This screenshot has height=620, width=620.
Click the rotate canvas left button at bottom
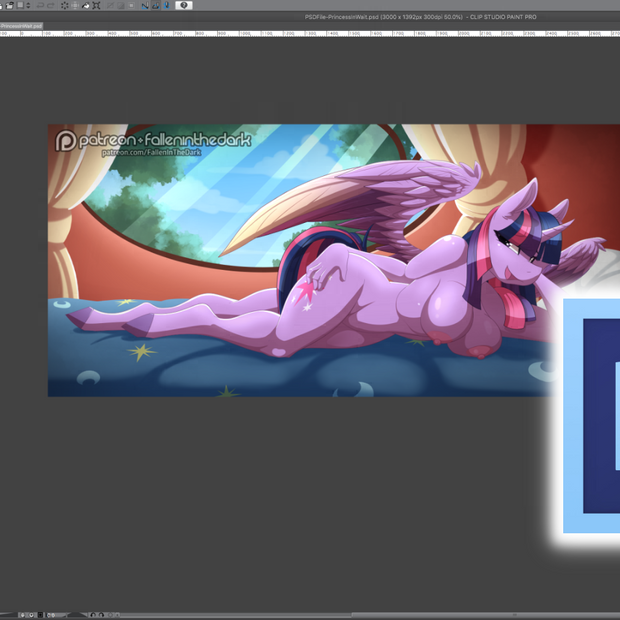pos(92,615)
